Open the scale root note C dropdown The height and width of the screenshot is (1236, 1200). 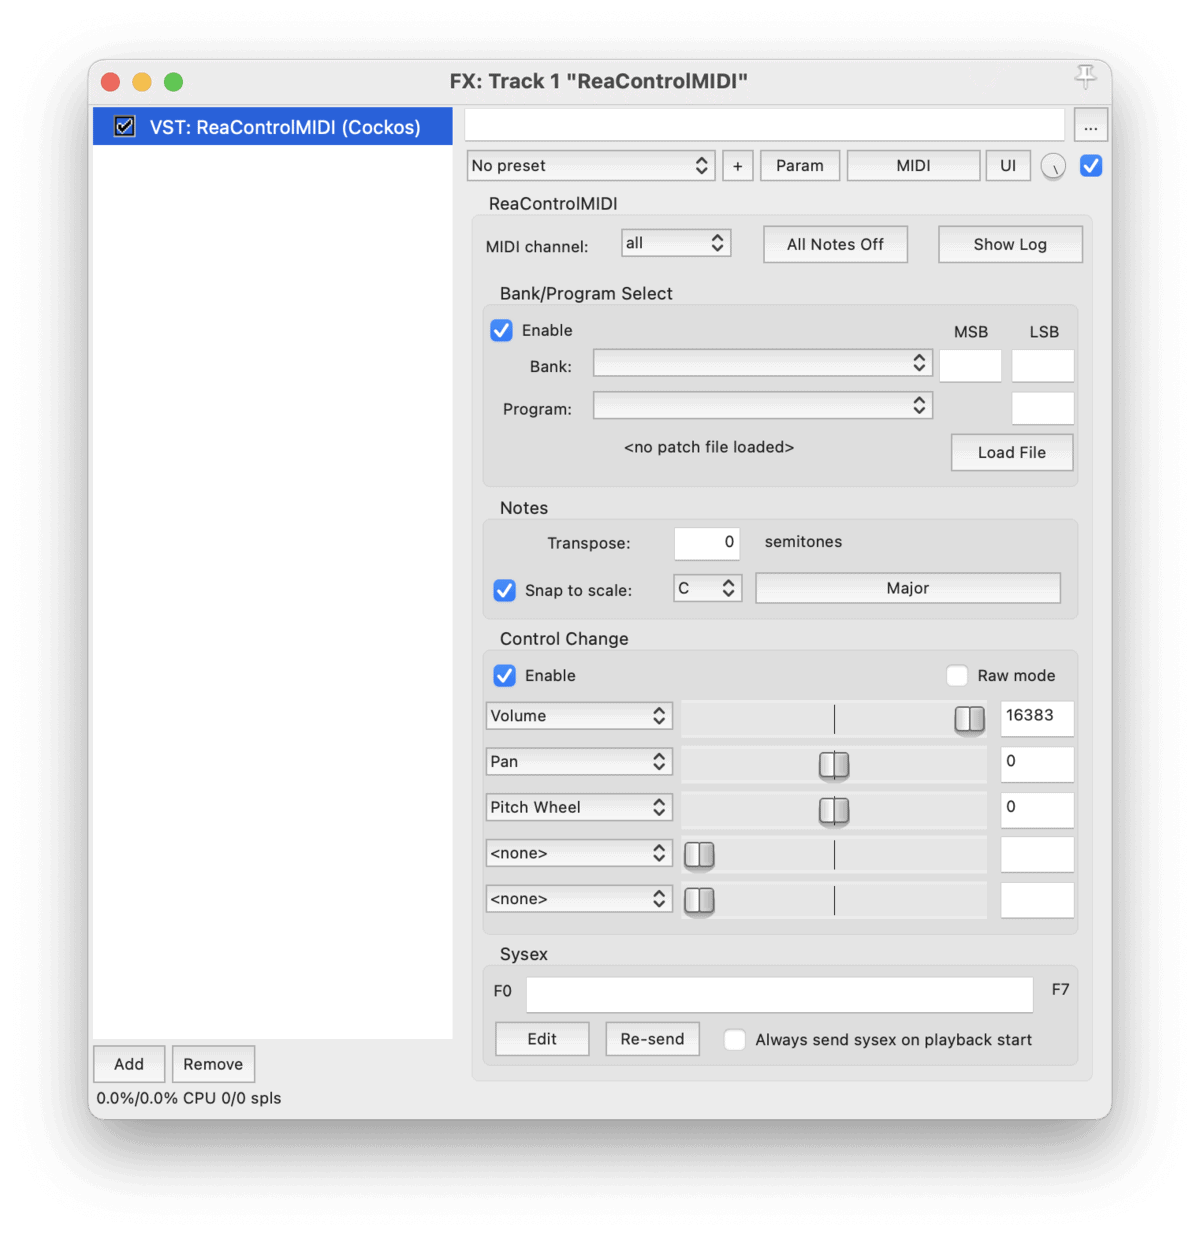point(708,588)
